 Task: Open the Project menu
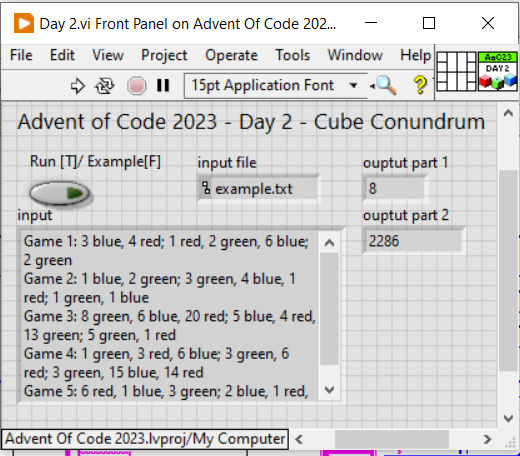pos(164,55)
